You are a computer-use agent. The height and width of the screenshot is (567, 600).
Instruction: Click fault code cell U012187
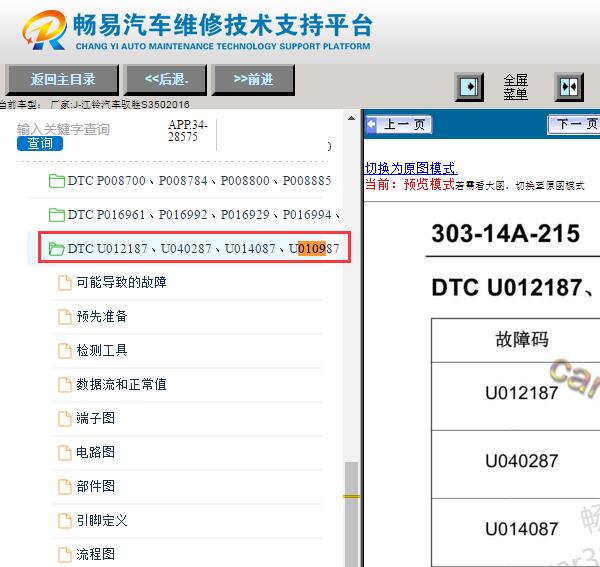pyautogui.click(x=521, y=393)
